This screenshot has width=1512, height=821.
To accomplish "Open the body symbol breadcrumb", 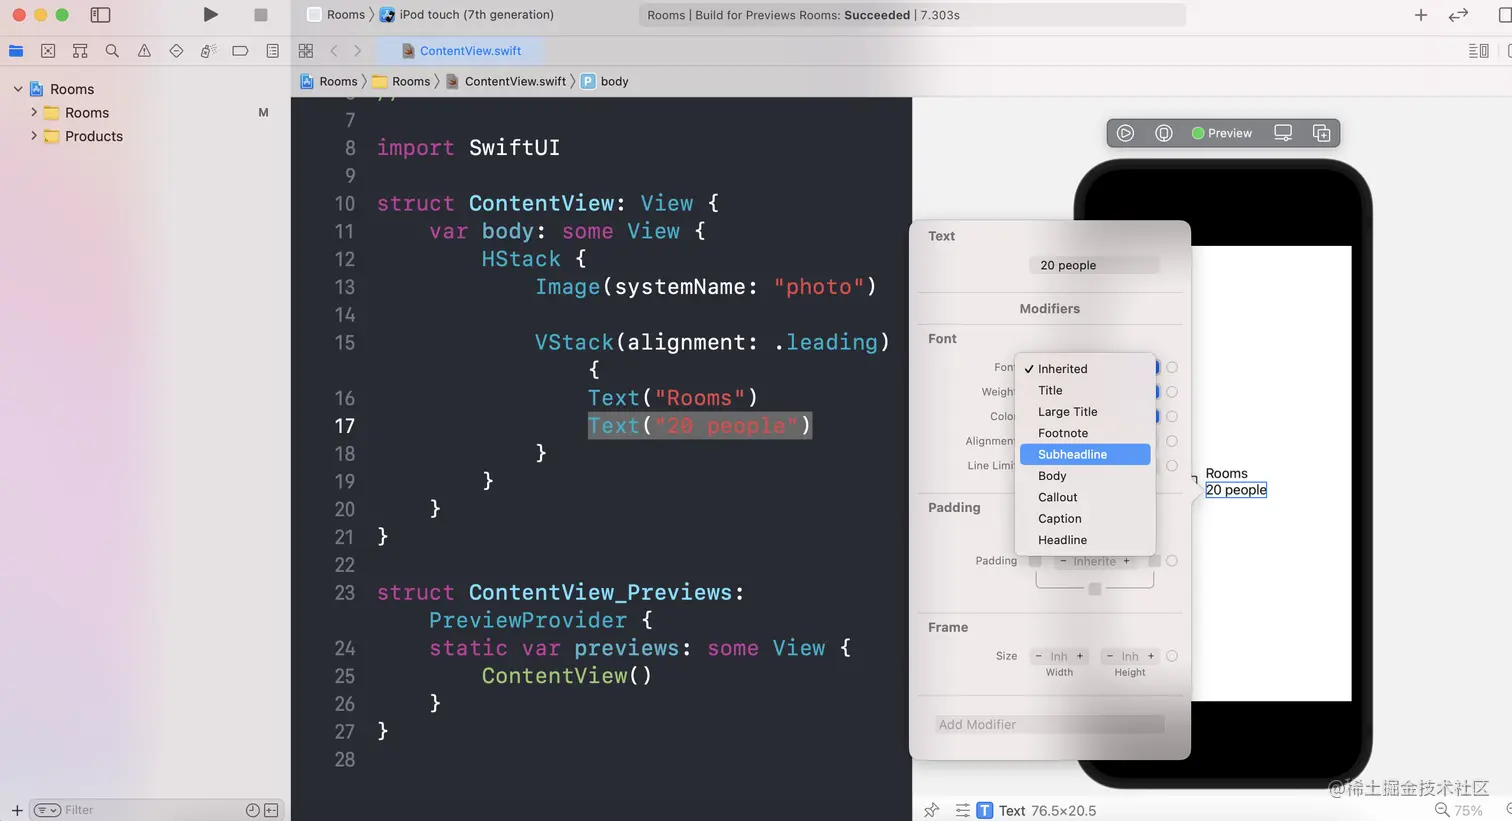I will 605,82.
